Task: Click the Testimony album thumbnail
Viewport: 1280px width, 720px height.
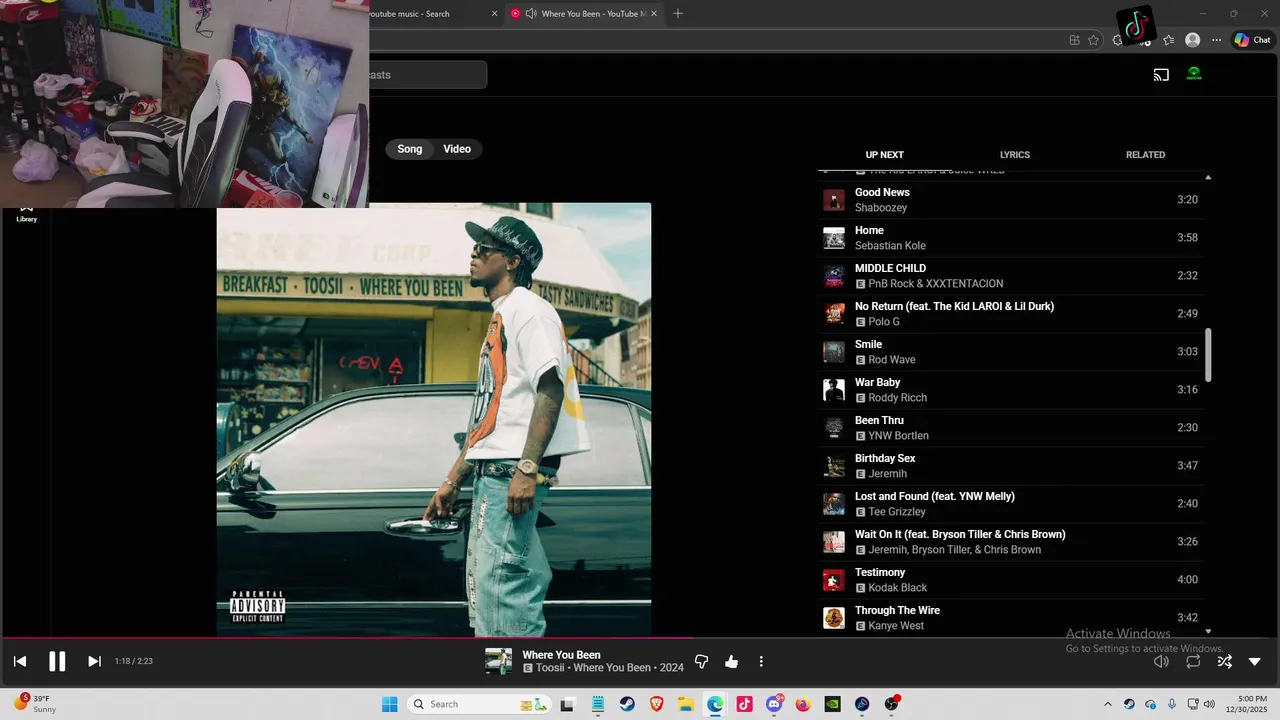Action: pos(834,580)
